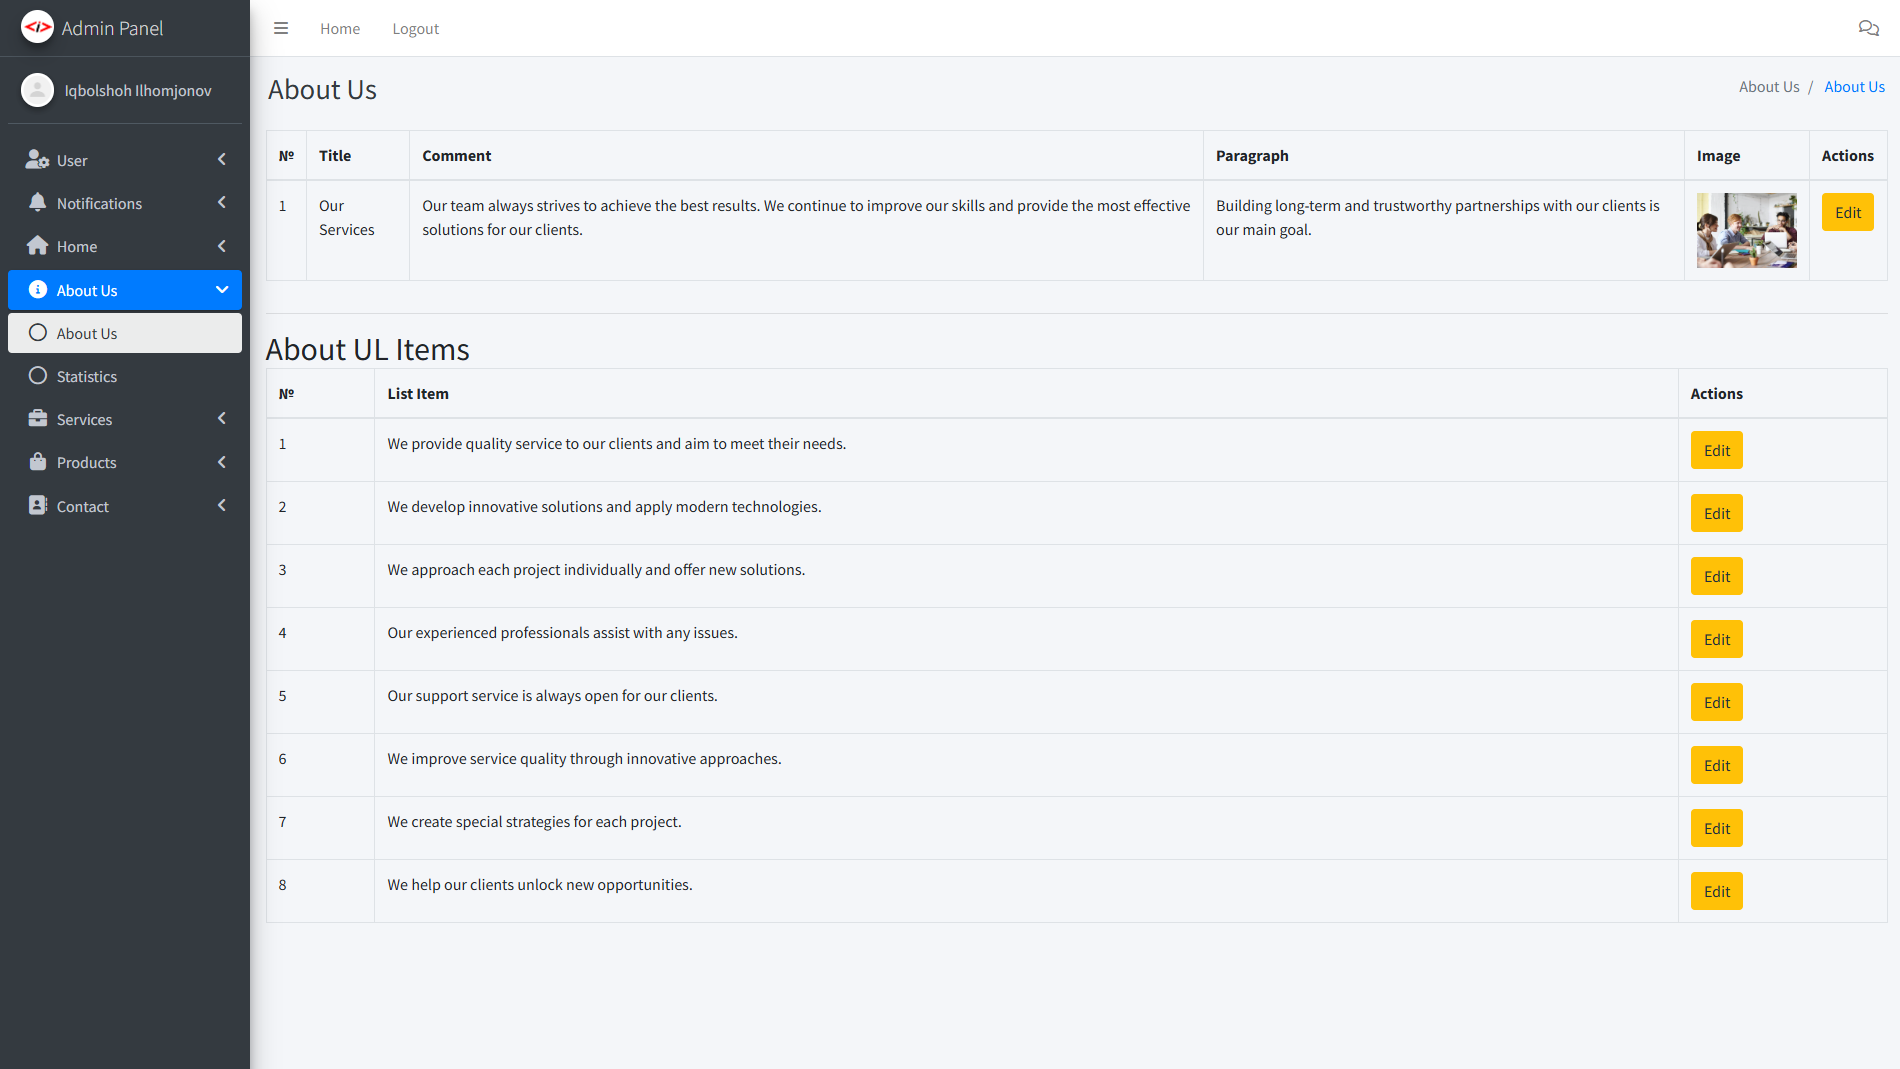Edit the 'Our support service' item
Image resolution: width=1900 pixels, height=1069 pixels.
point(1716,702)
